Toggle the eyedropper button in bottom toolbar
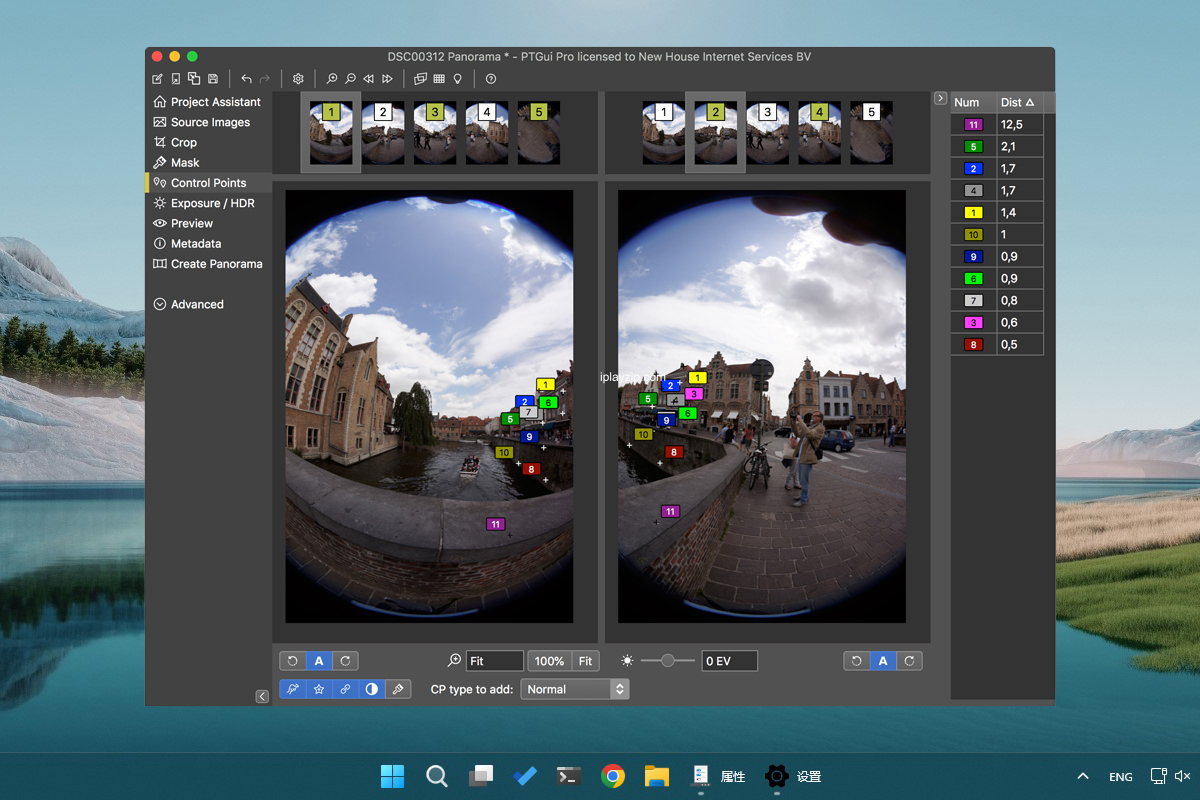The width and height of the screenshot is (1200, 800). (x=398, y=689)
